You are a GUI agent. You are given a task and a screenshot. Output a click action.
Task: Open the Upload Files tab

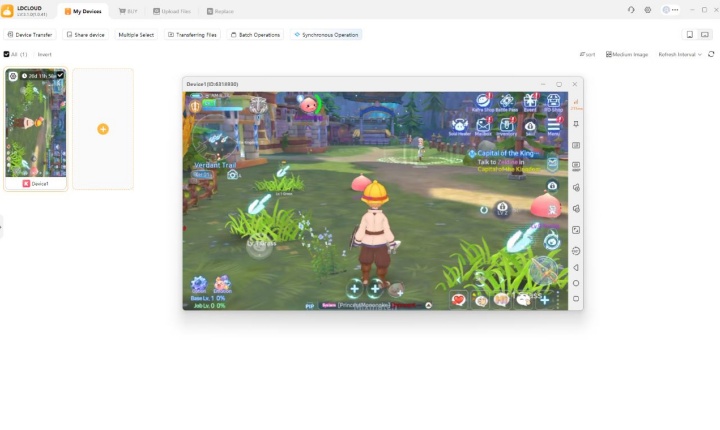pyautogui.click(x=172, y=11)
